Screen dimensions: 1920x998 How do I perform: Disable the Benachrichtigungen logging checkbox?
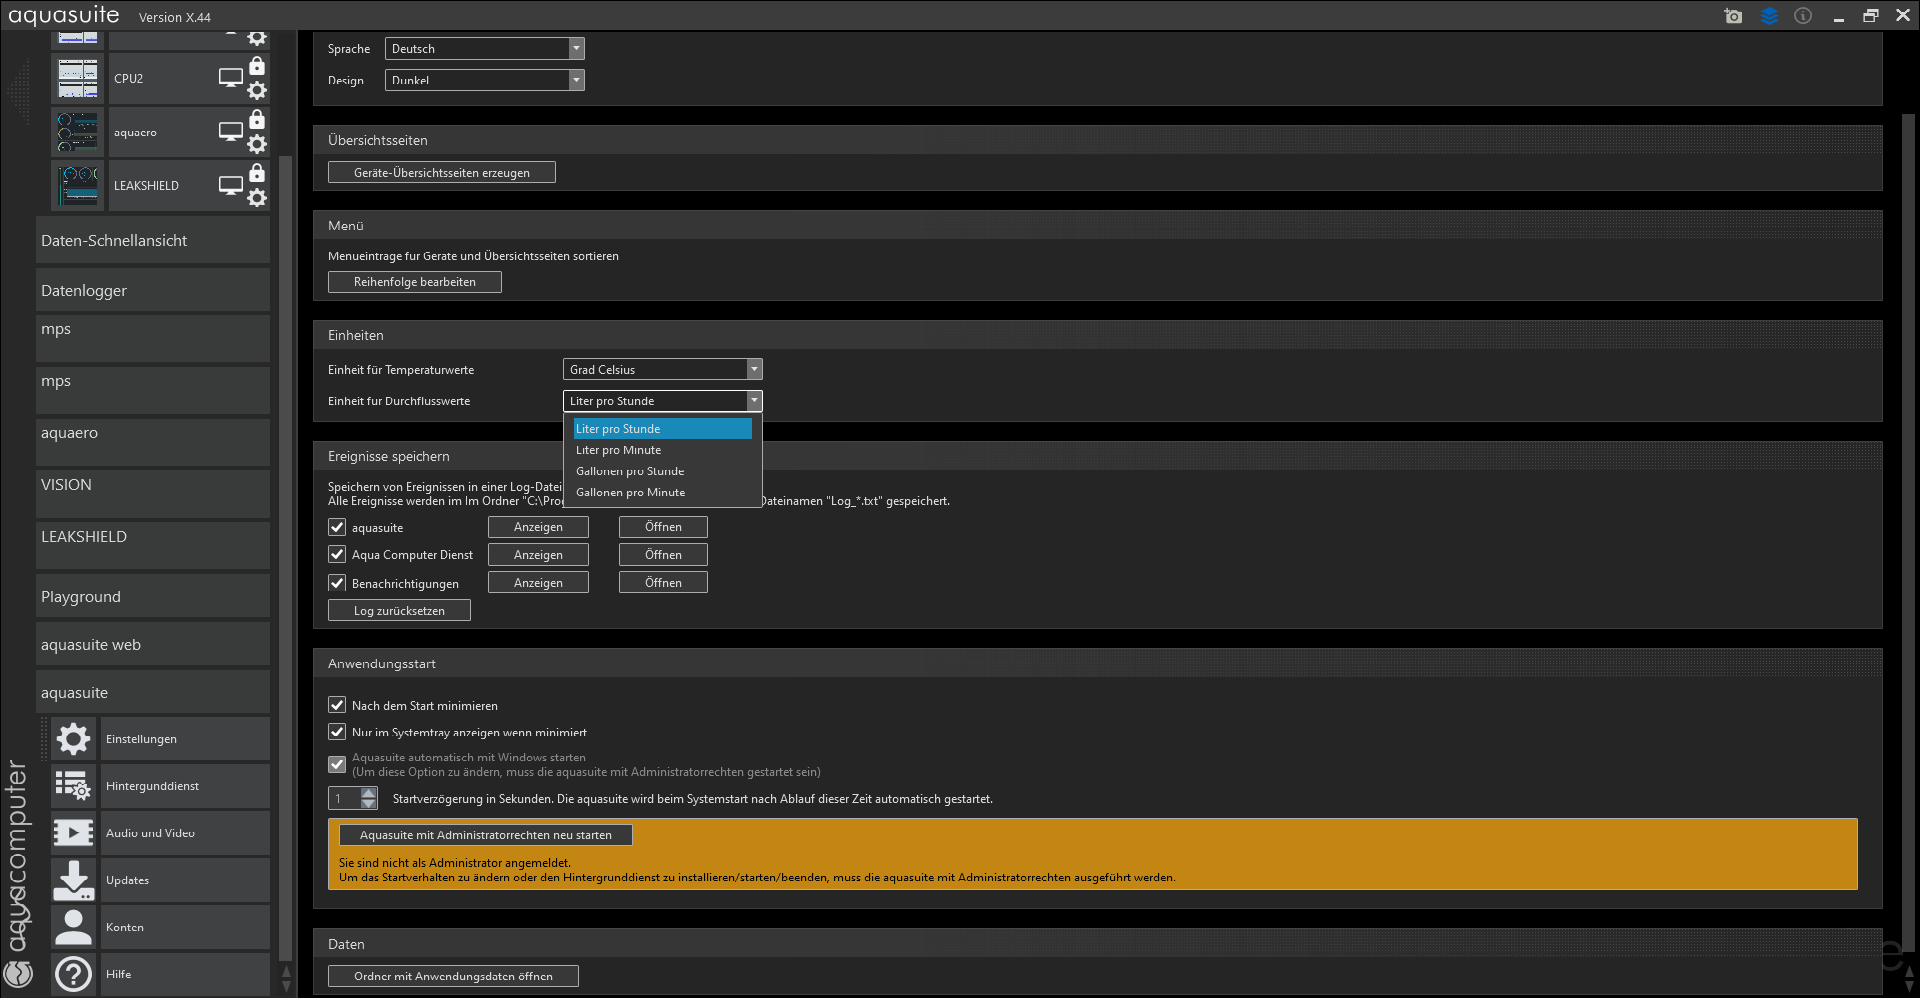[337, 583]
